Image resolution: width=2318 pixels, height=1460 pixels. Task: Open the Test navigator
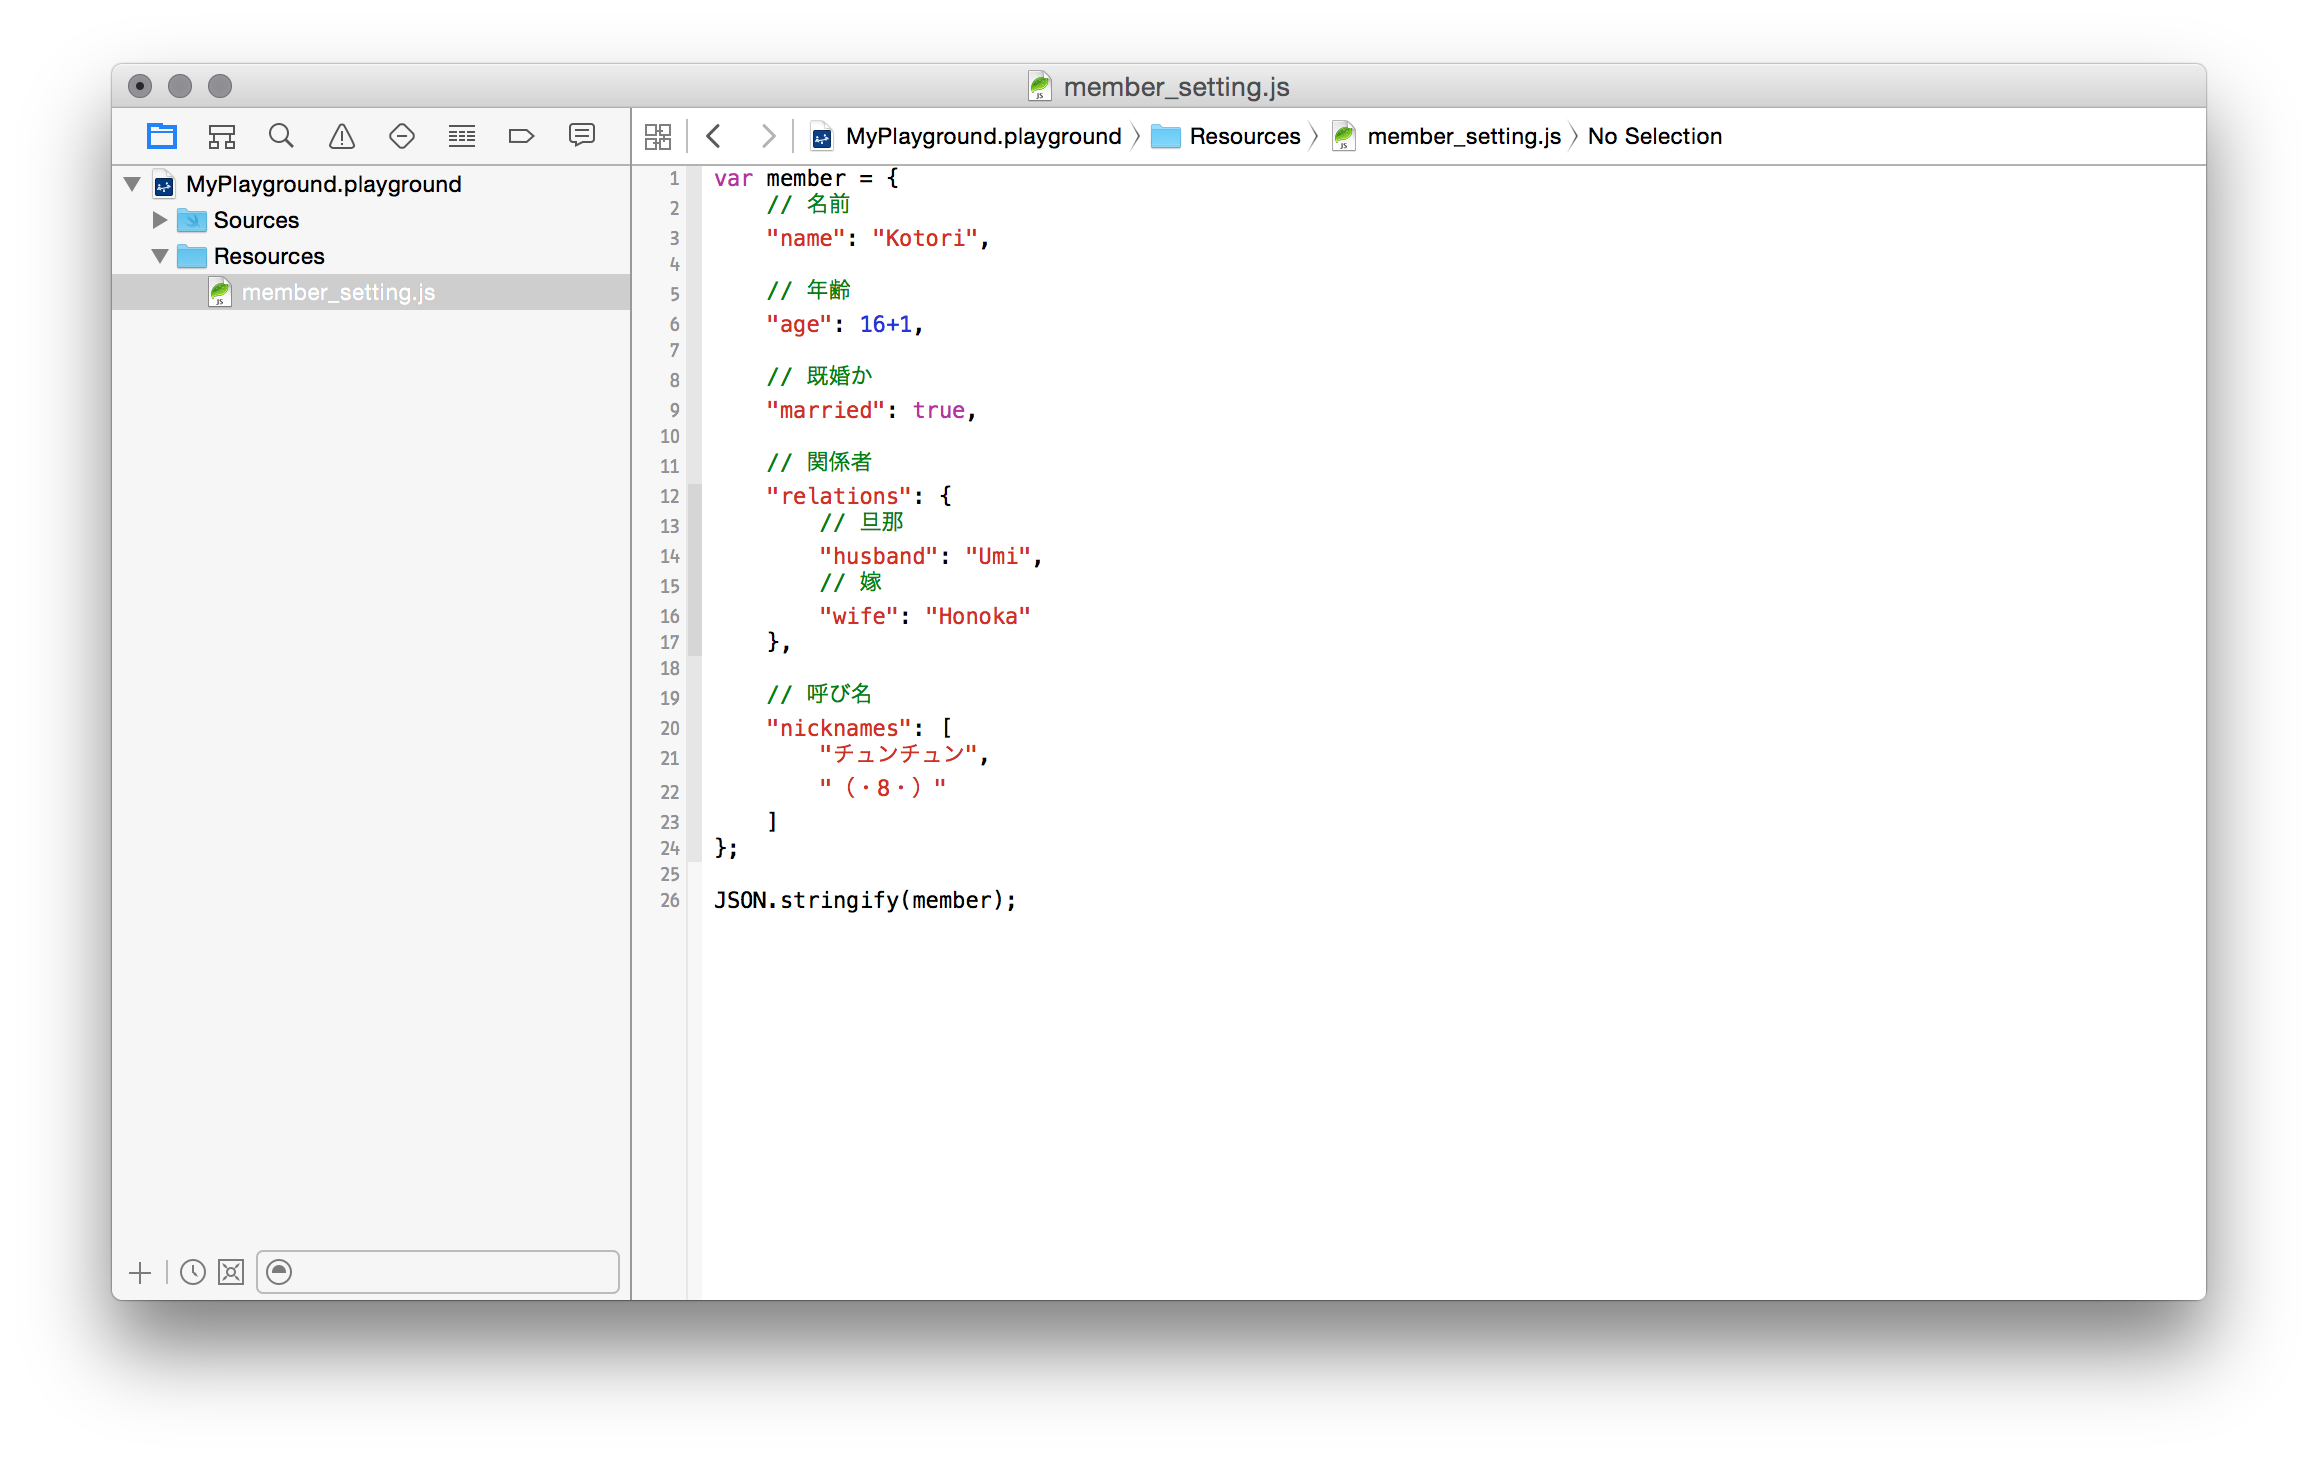point(401,135)
